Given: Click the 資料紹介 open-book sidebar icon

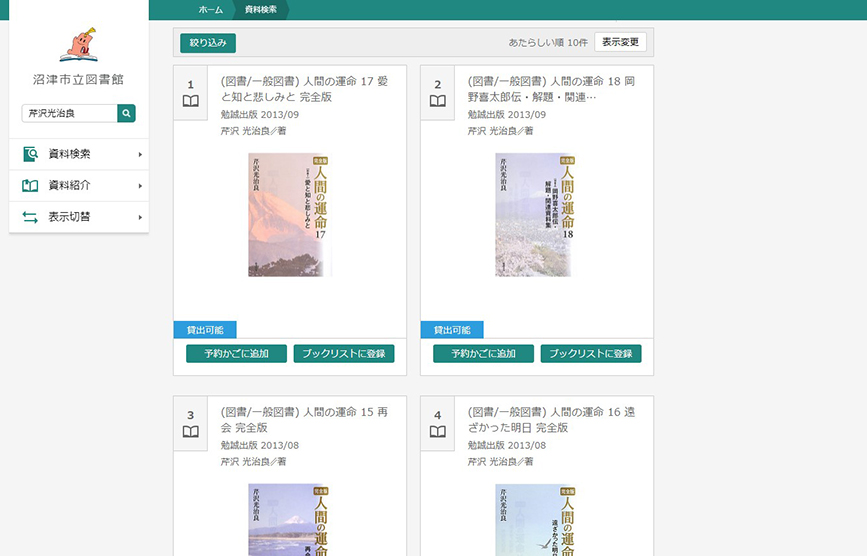Looking at the screenshot, I should click(x=30, y=186).
